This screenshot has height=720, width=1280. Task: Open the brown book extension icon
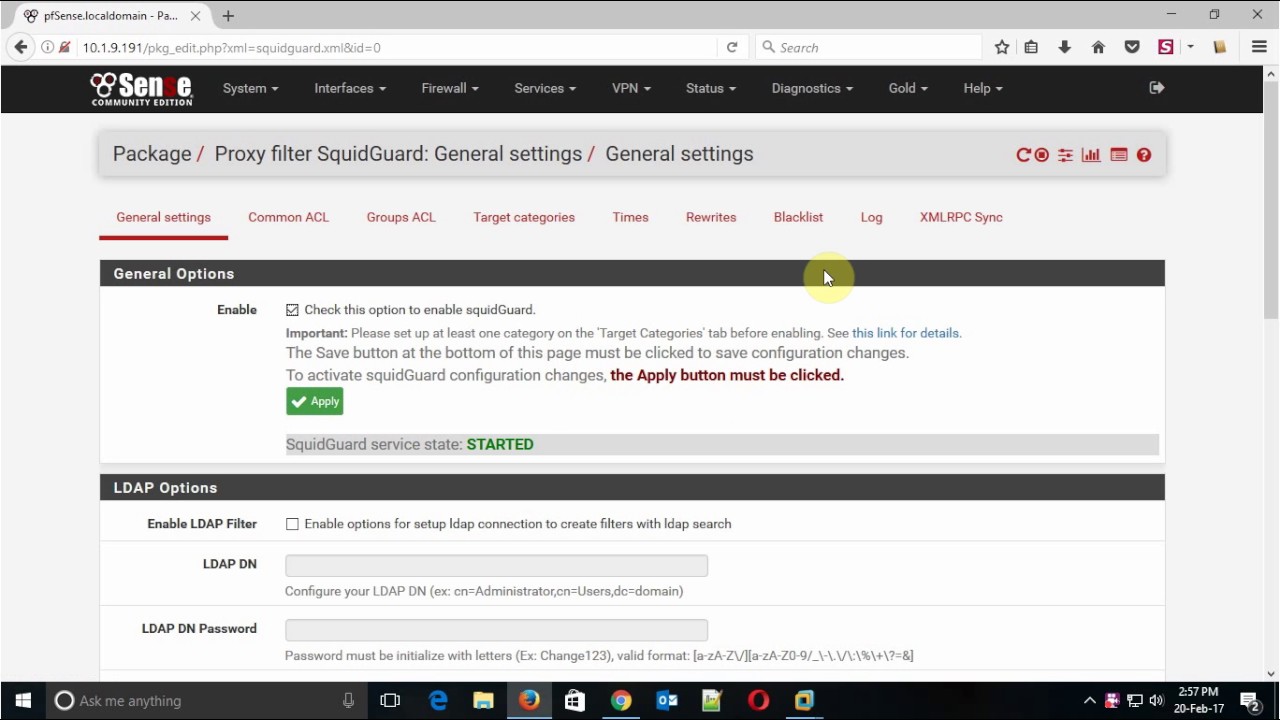(1219, 47)
